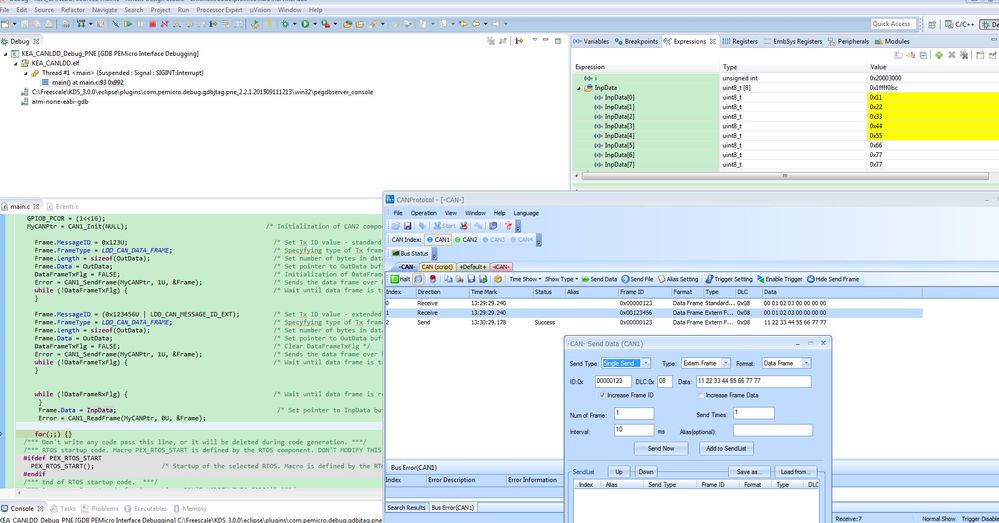This screenshot has width=999, height=523.
Task: Remove selected expression with X icon
Action: point(952,55)
